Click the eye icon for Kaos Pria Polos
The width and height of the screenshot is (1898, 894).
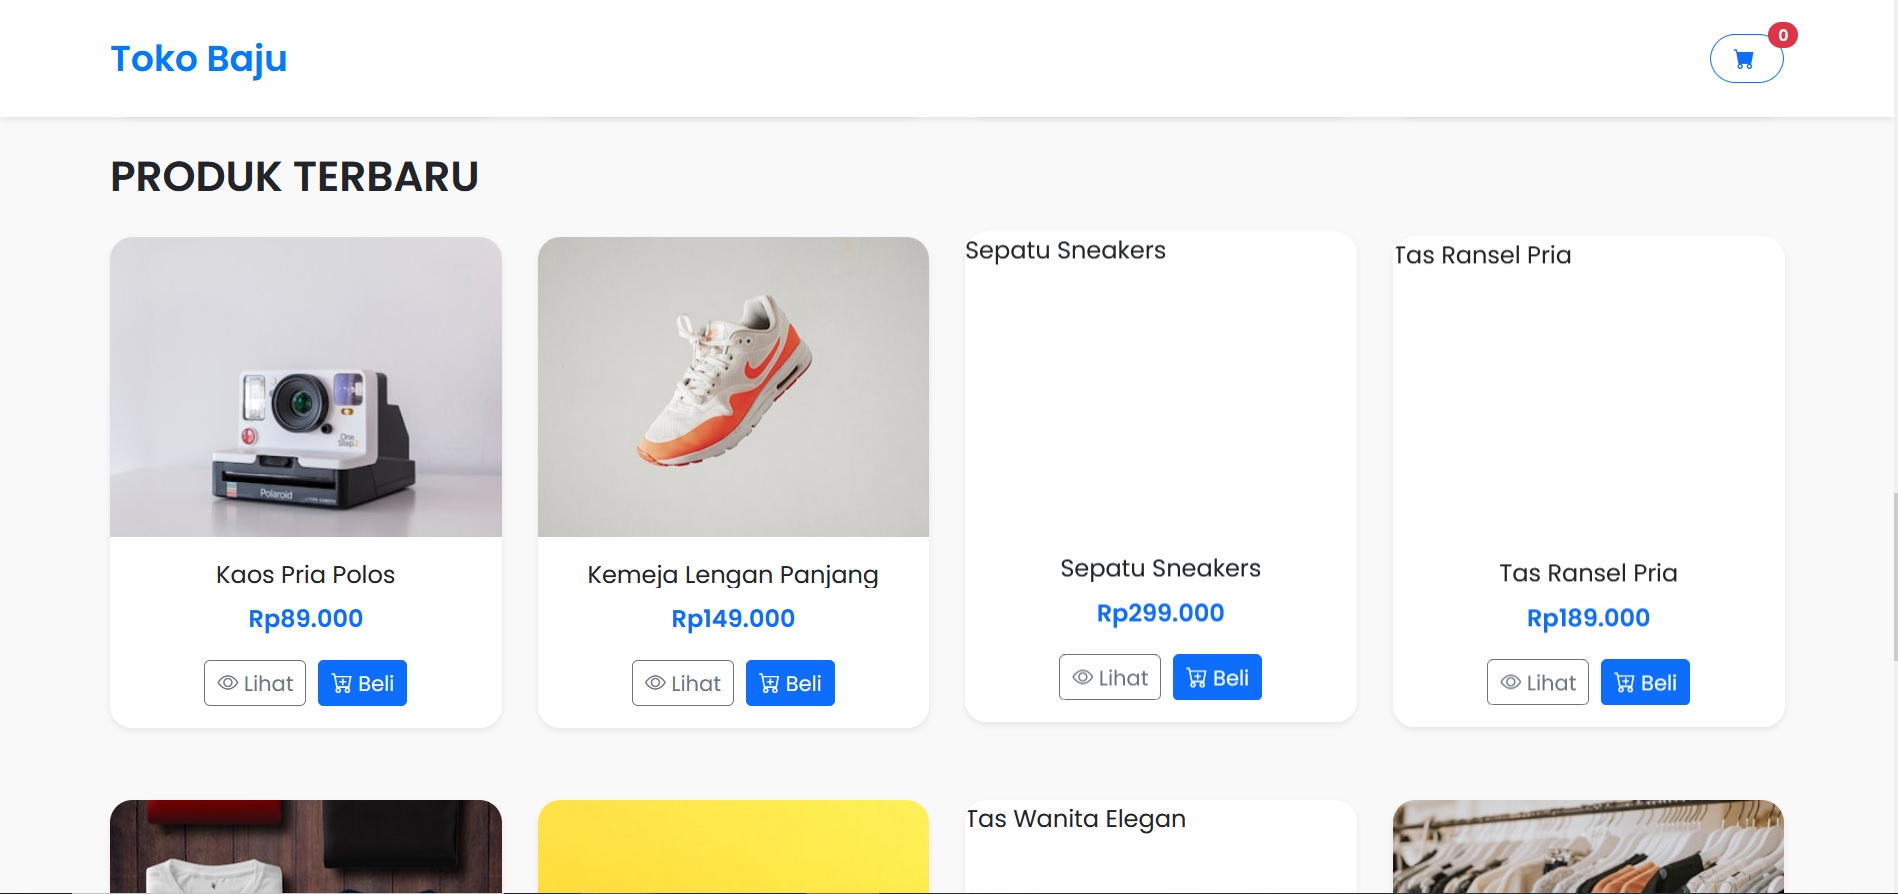(228, 683)
